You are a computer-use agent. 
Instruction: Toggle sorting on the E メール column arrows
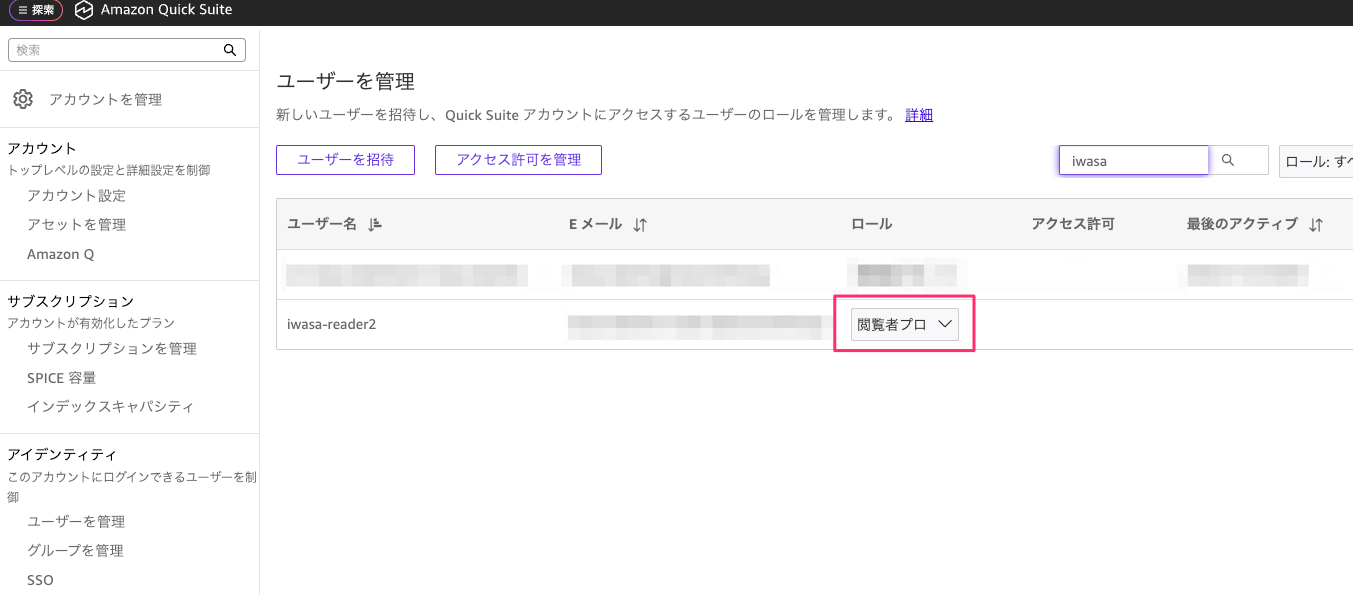pos(638,224)
